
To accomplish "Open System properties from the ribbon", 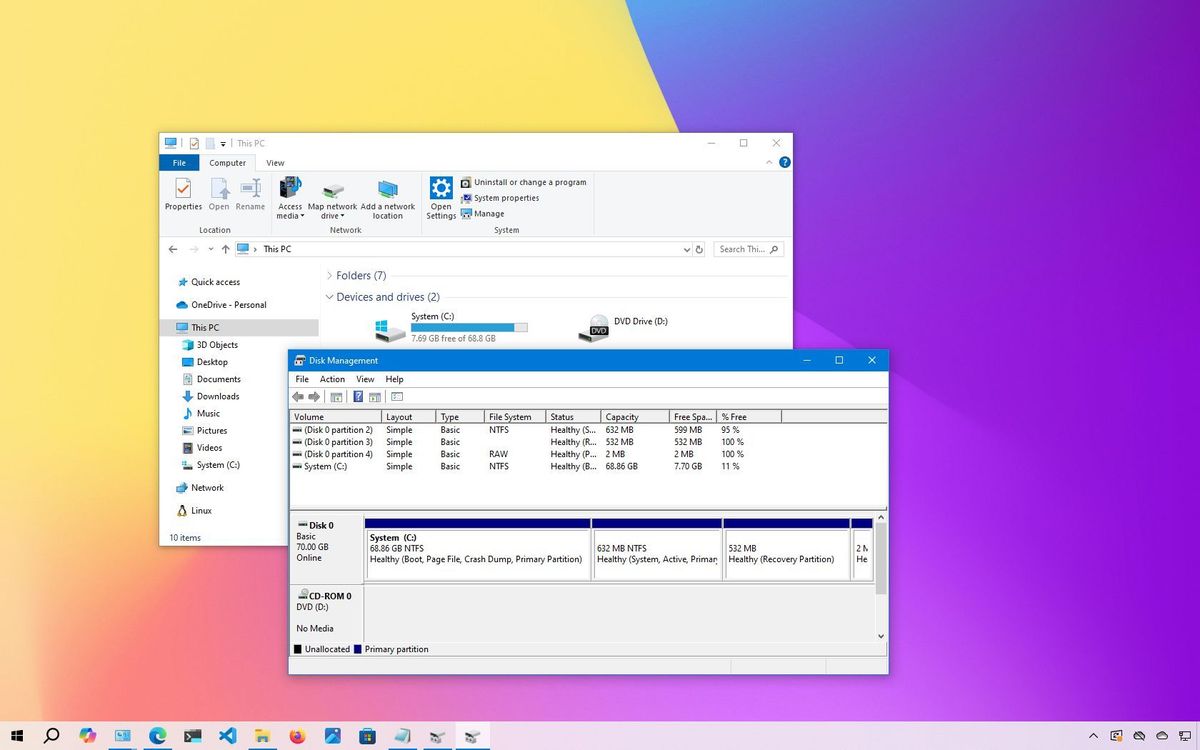I will click(x=504, y=198).
